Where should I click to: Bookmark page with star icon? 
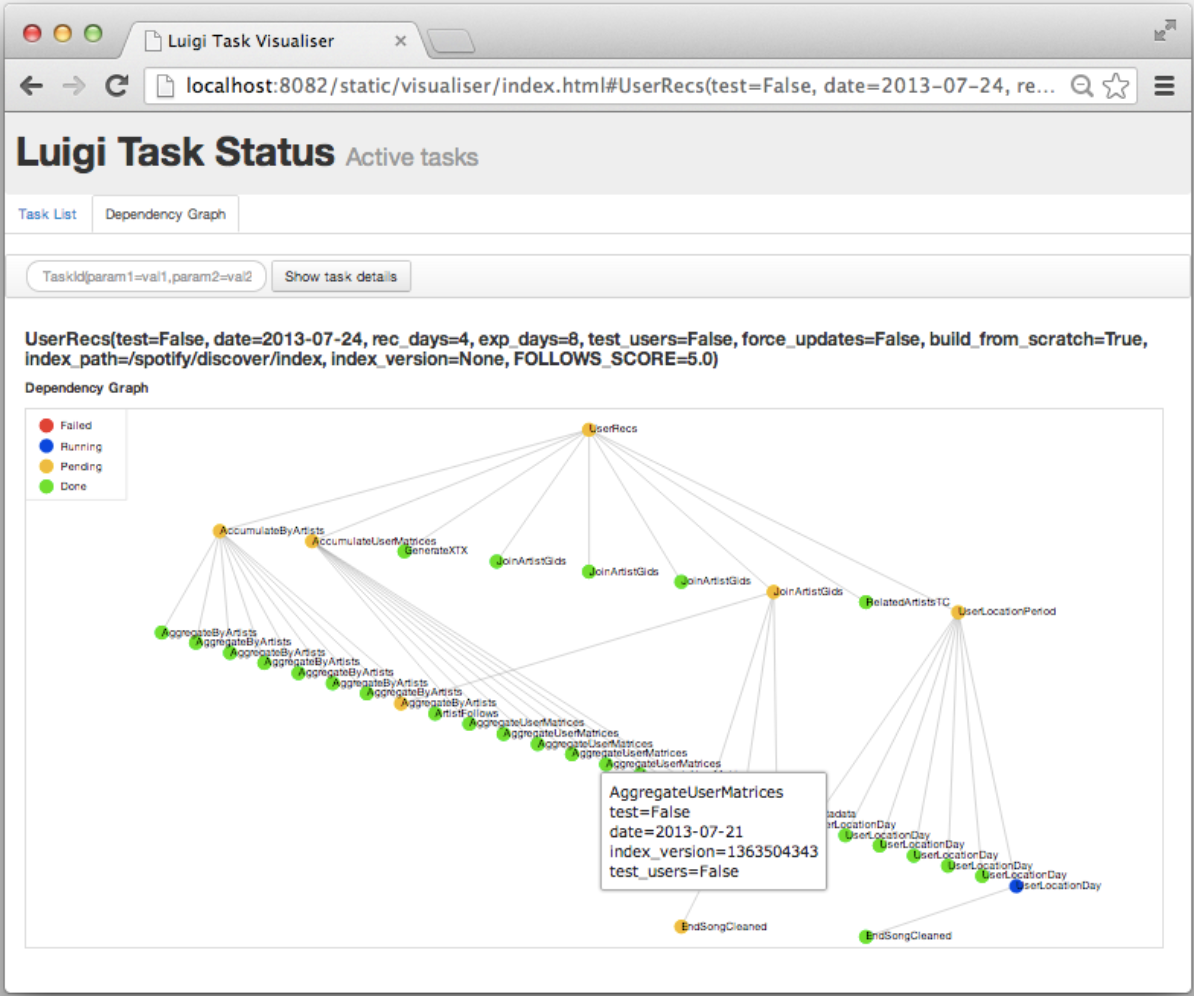tap(1115, 86)
